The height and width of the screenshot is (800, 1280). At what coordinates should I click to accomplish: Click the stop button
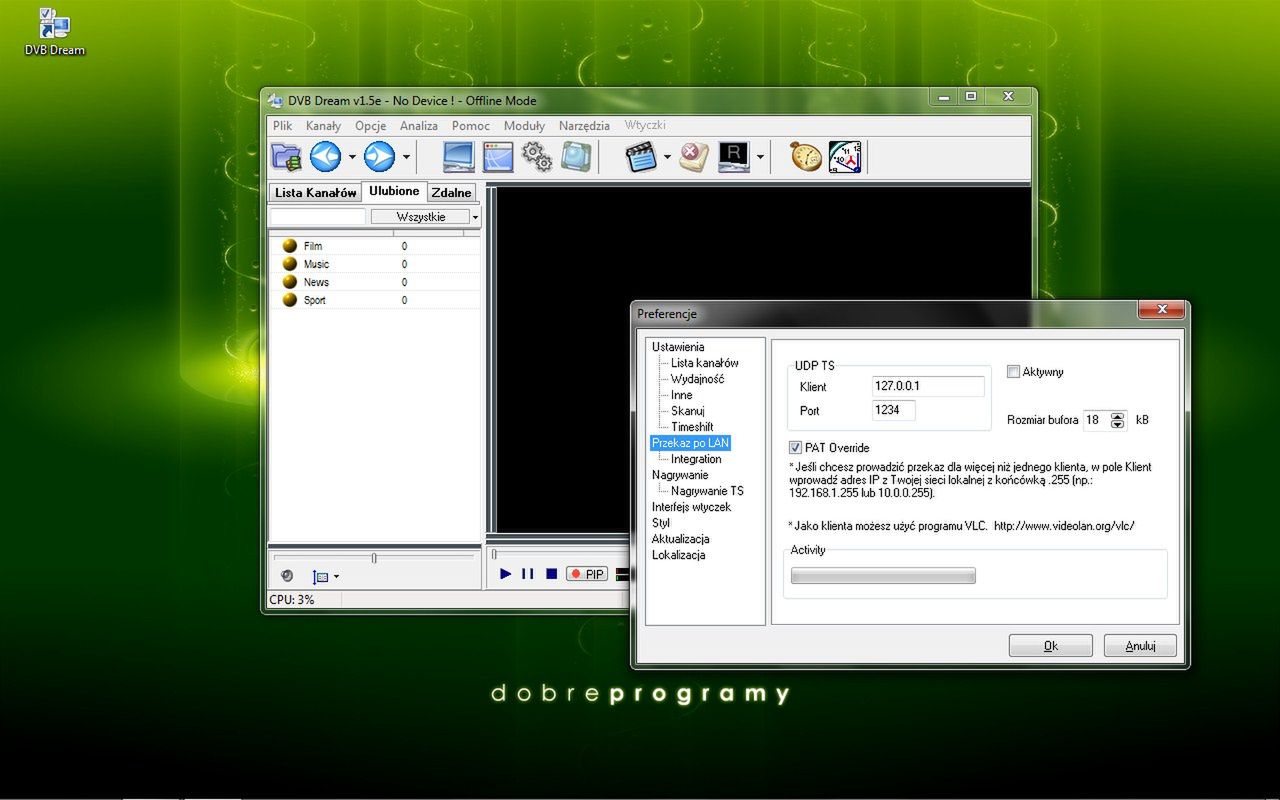551,574
